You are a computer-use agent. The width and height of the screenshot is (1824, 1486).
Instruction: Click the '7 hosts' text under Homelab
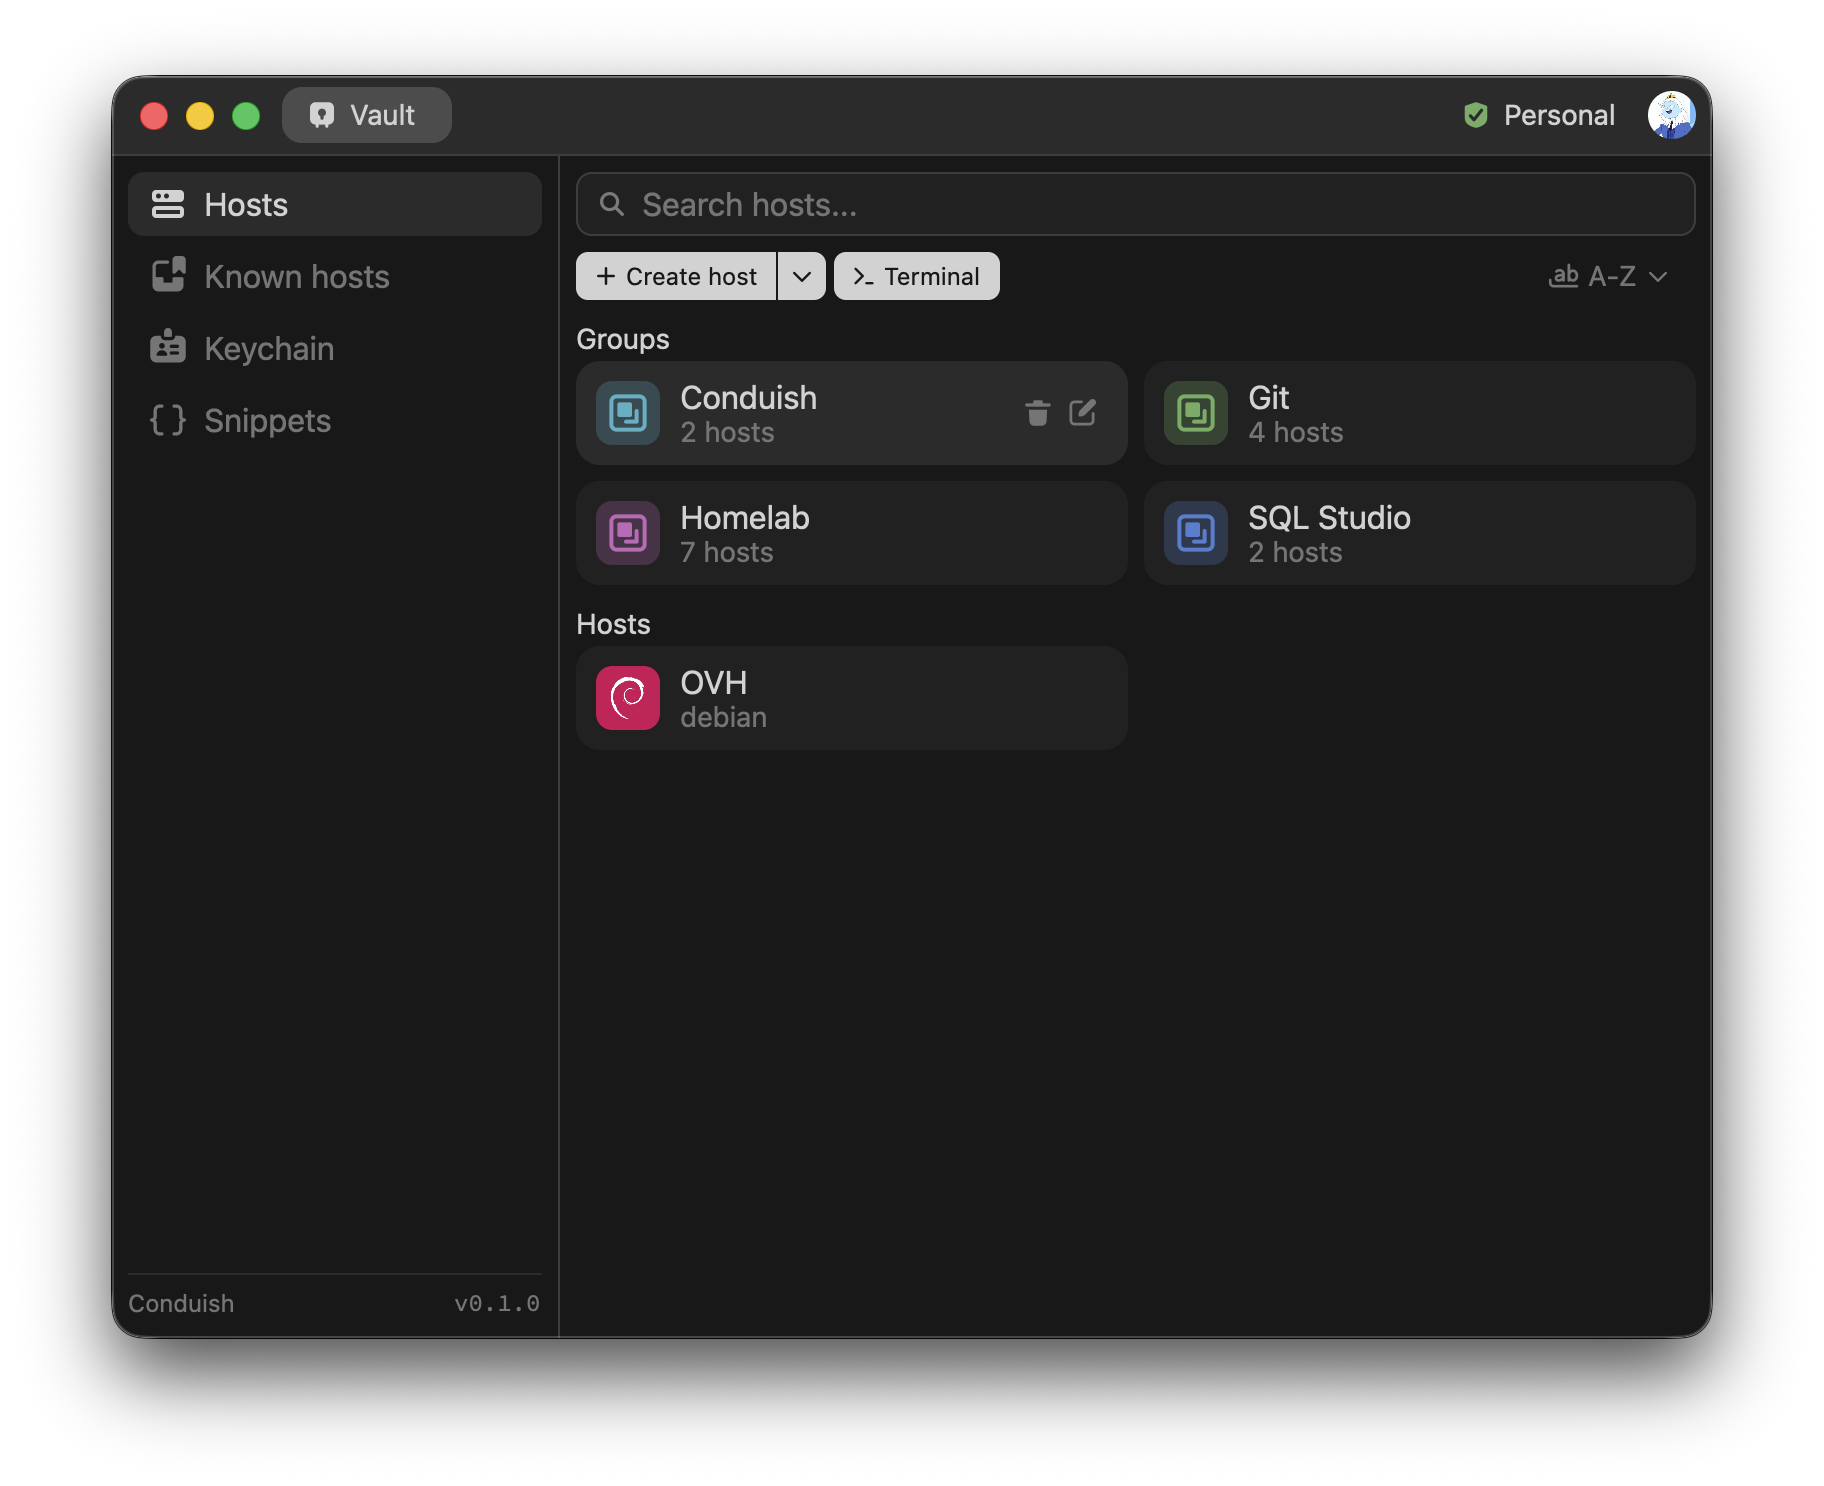click(727, 552)
